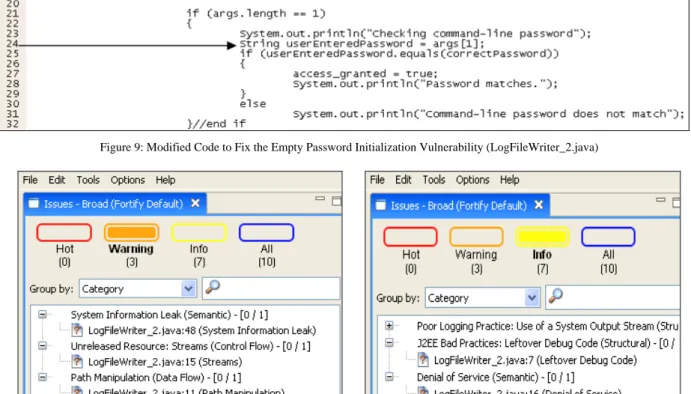
Task: Click code line 24 String userEnteredPassword
Action: (361, 44)
